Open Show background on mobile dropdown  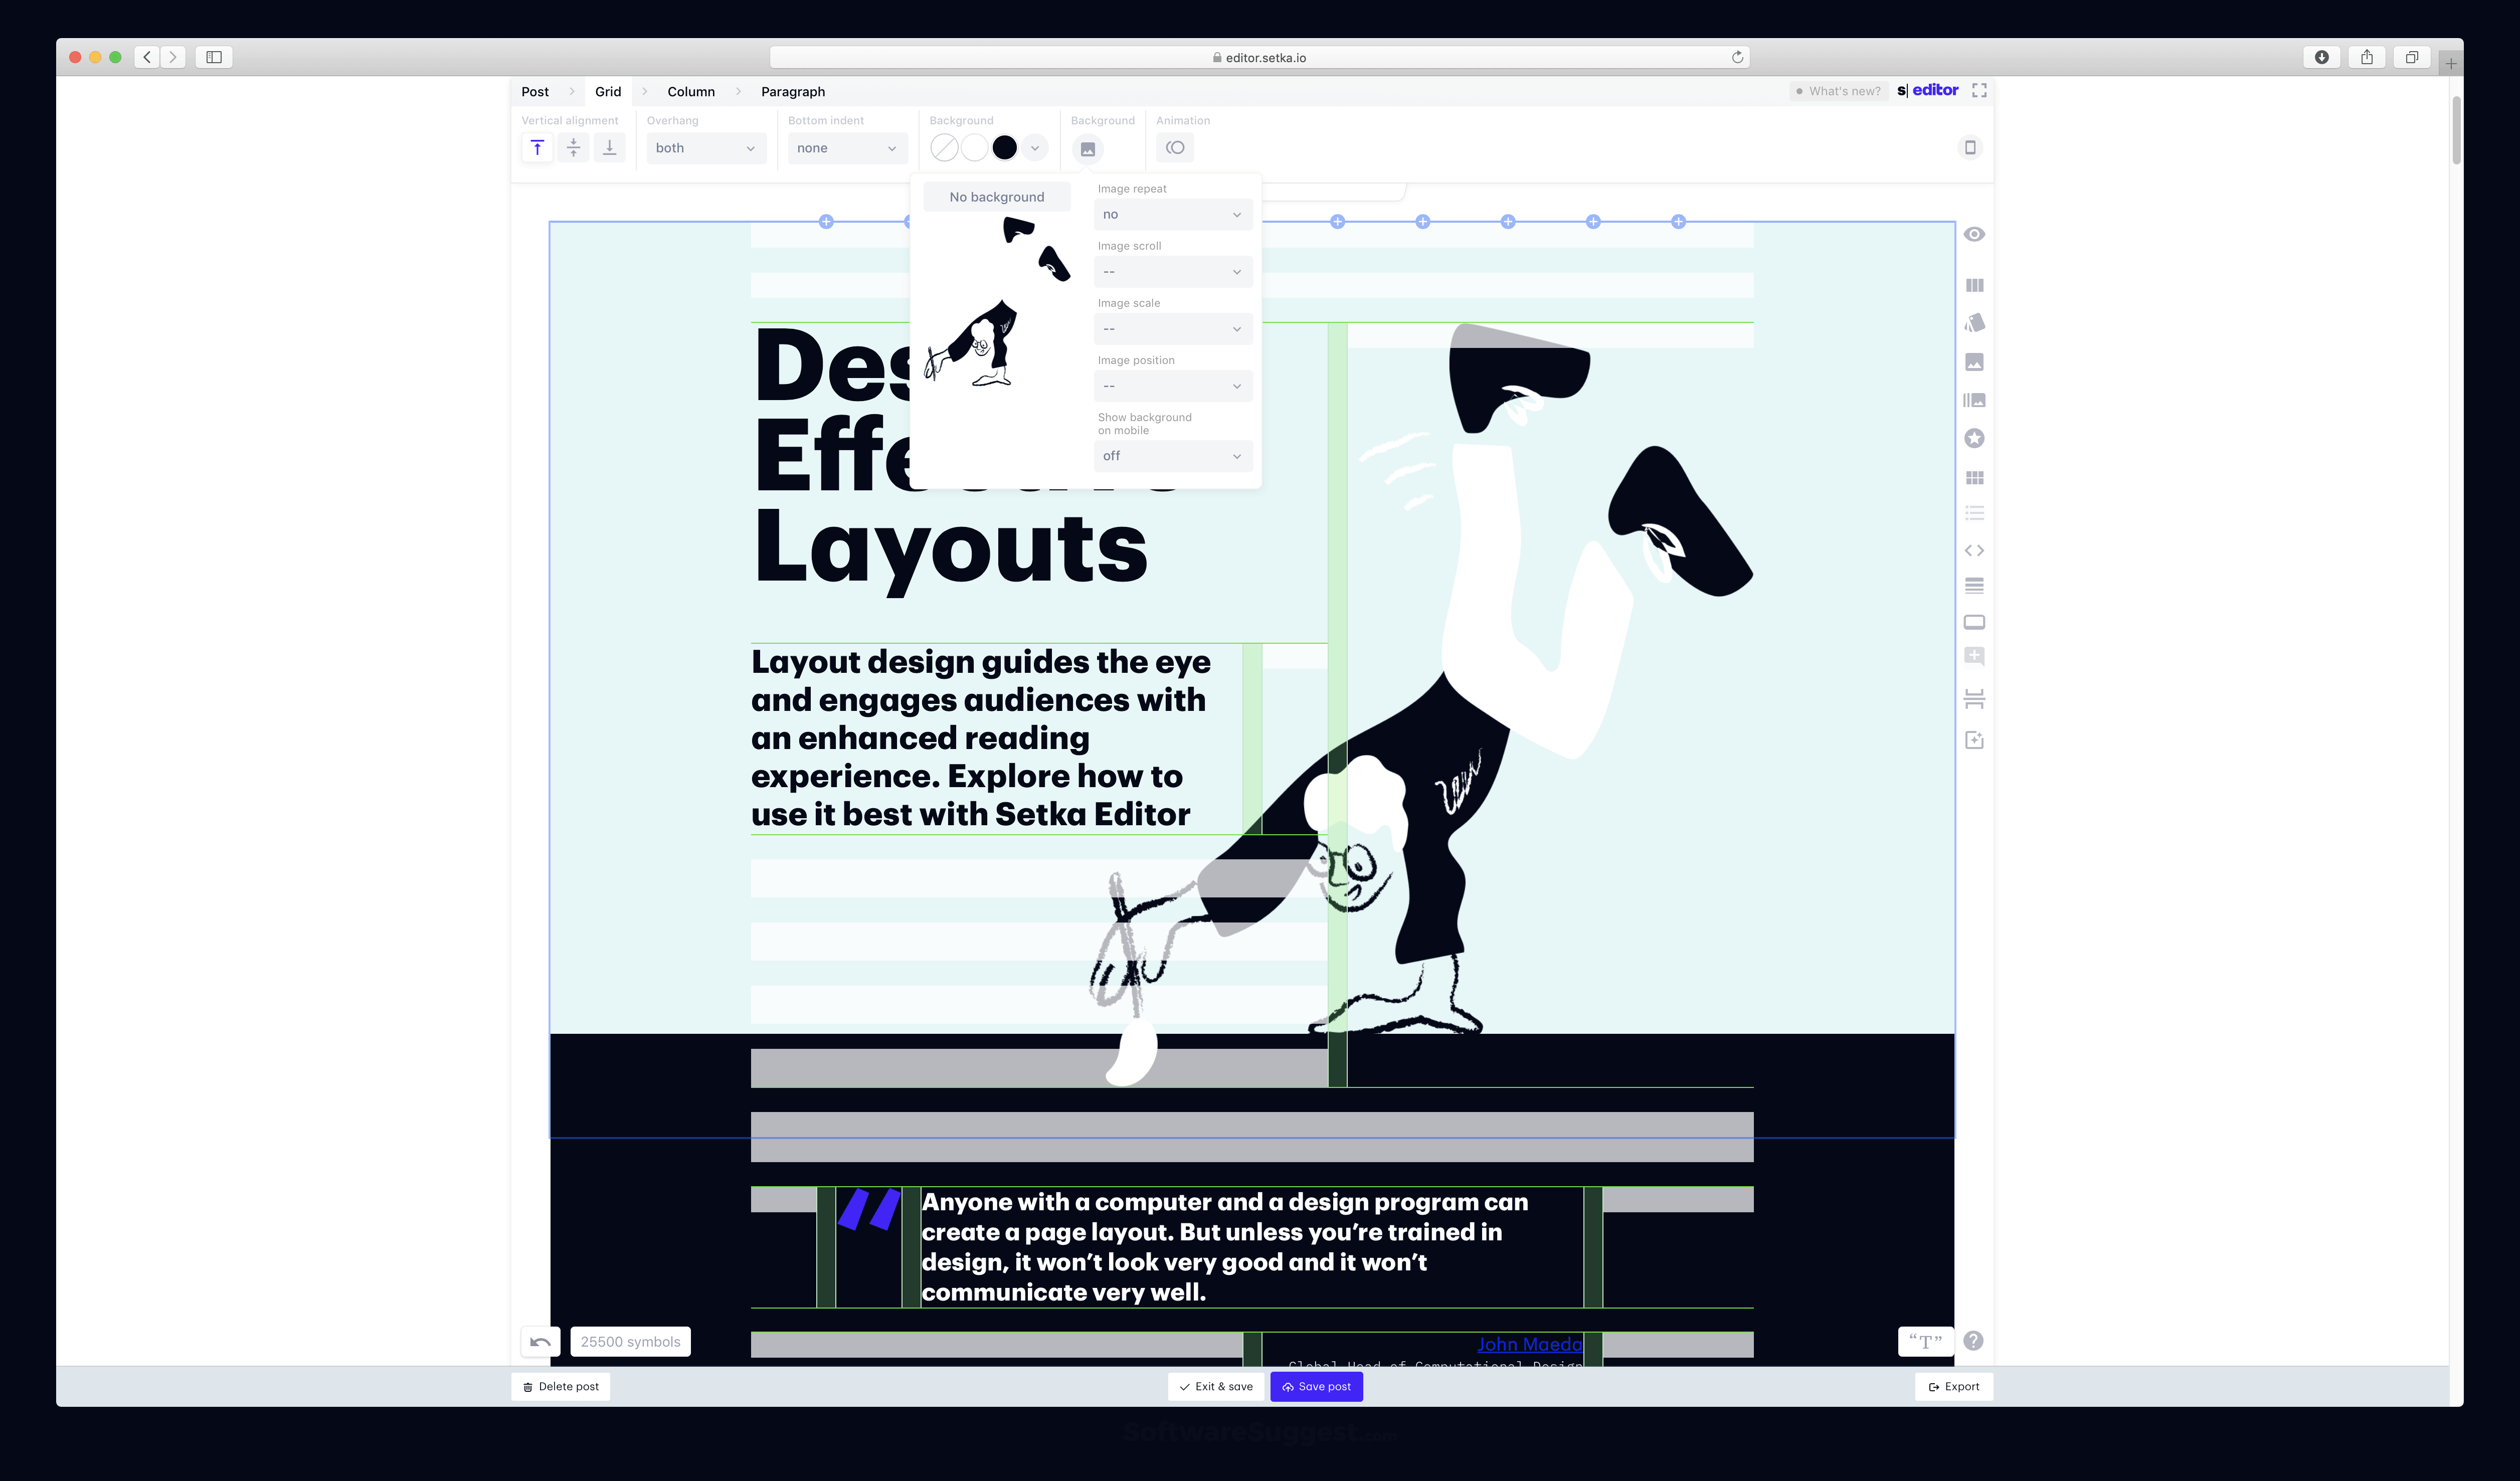pos(1172,456)
